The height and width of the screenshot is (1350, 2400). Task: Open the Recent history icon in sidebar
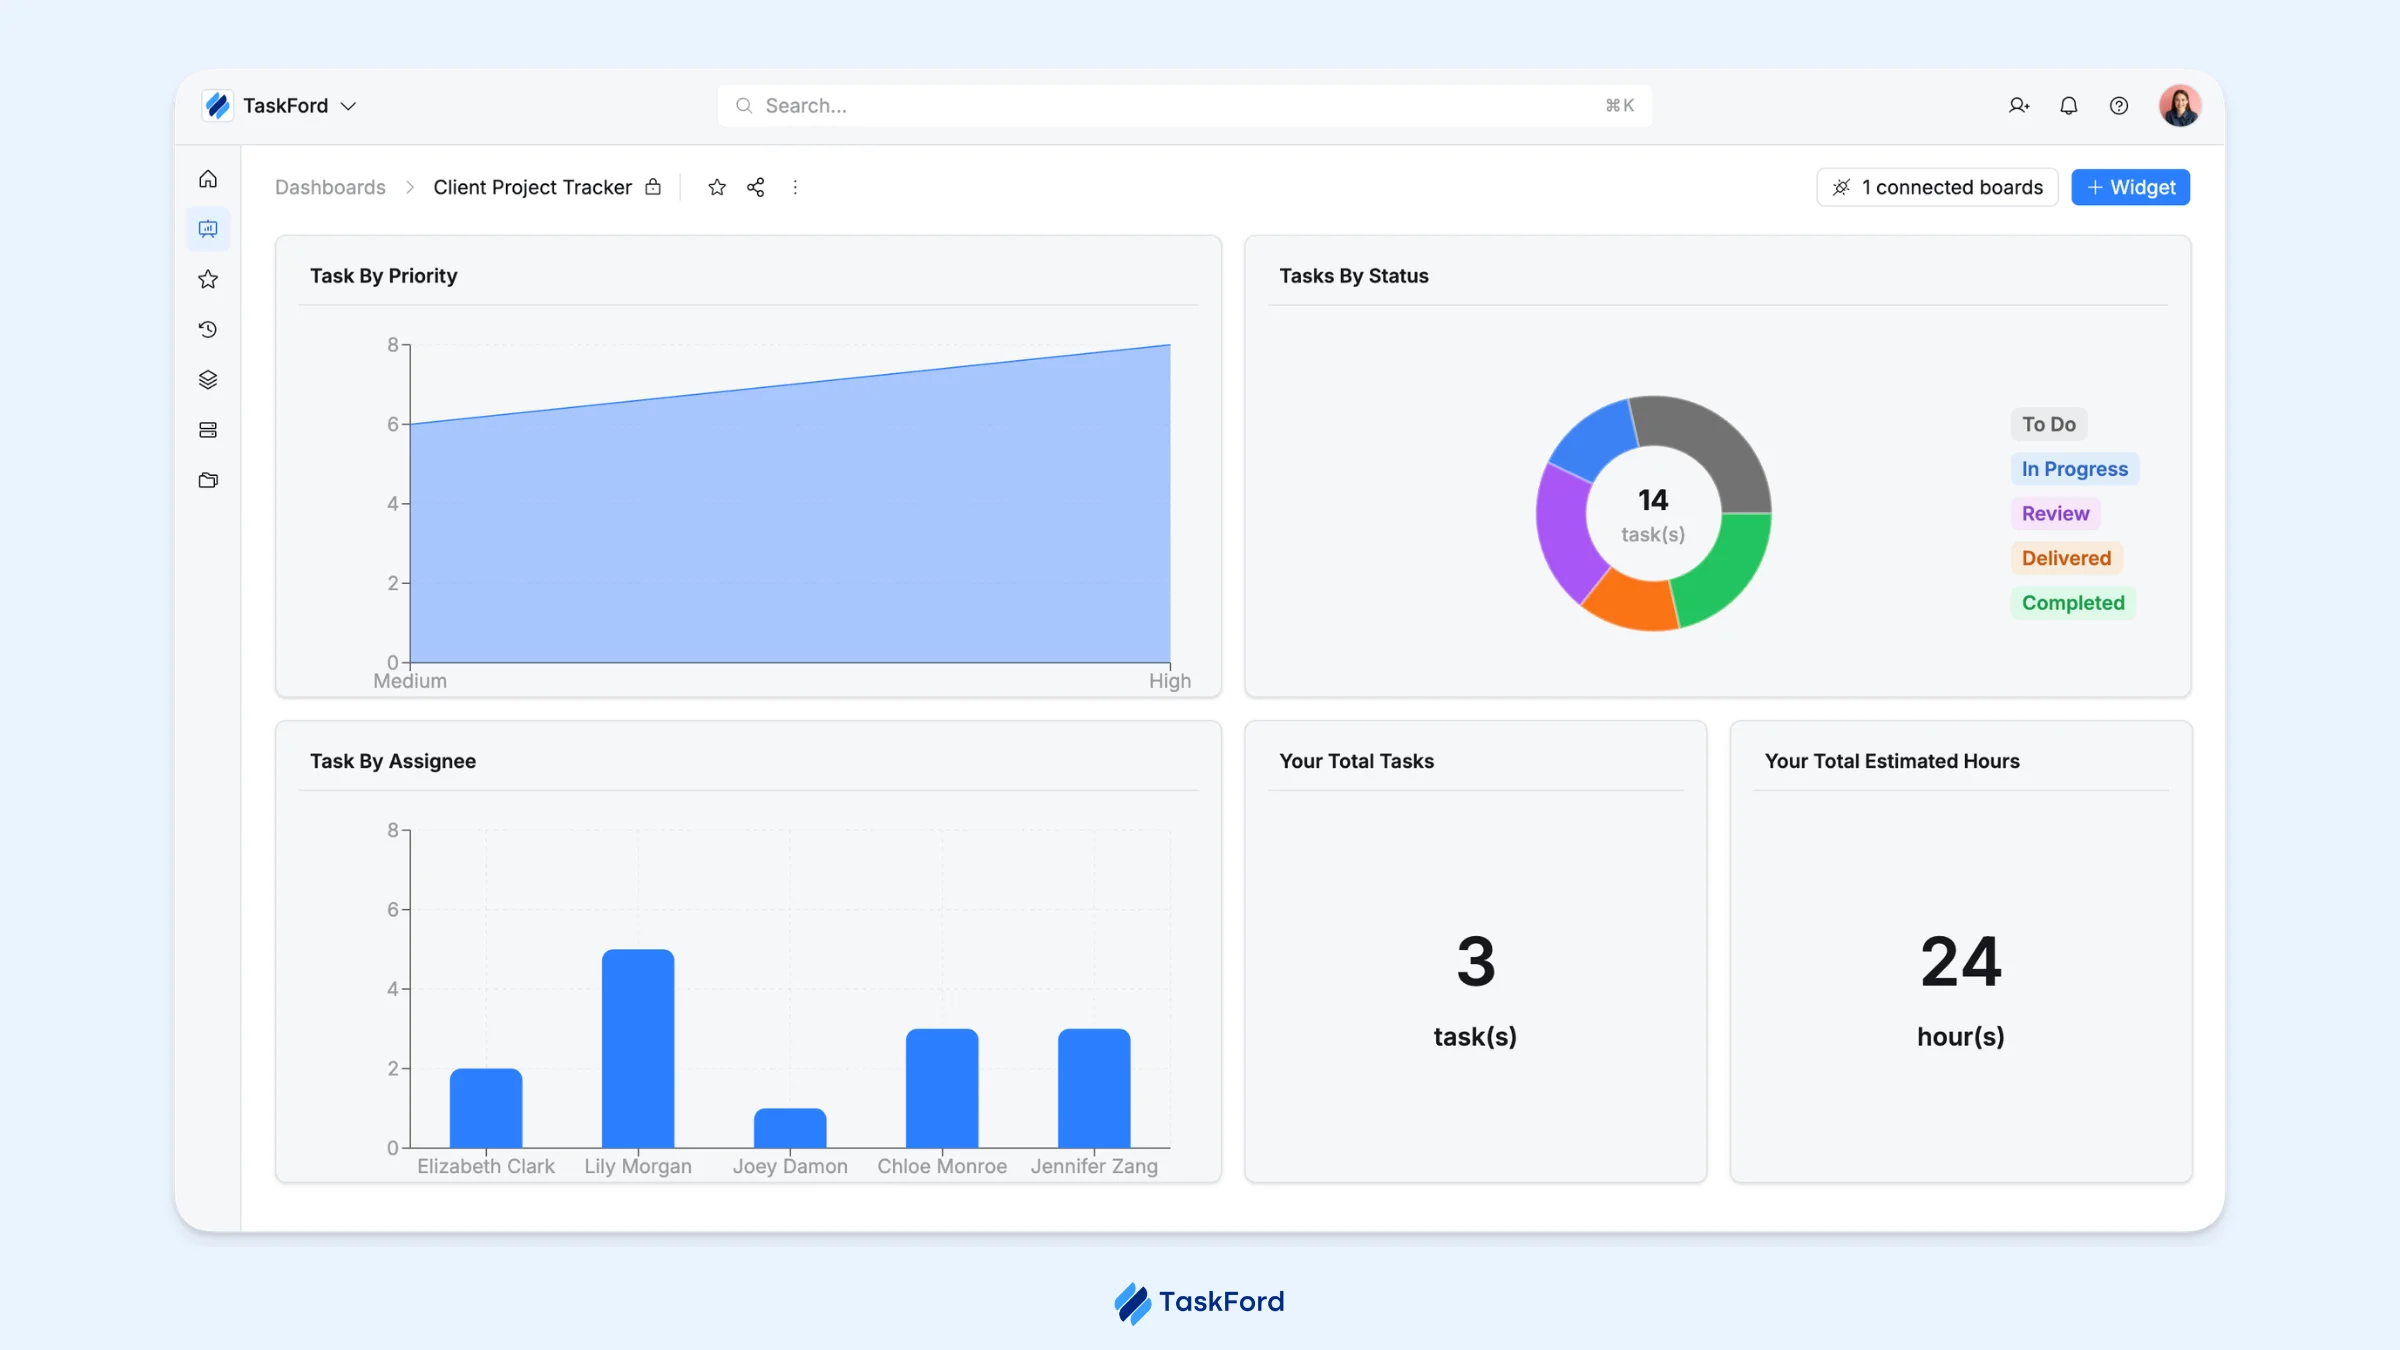(x=208, y=329)
